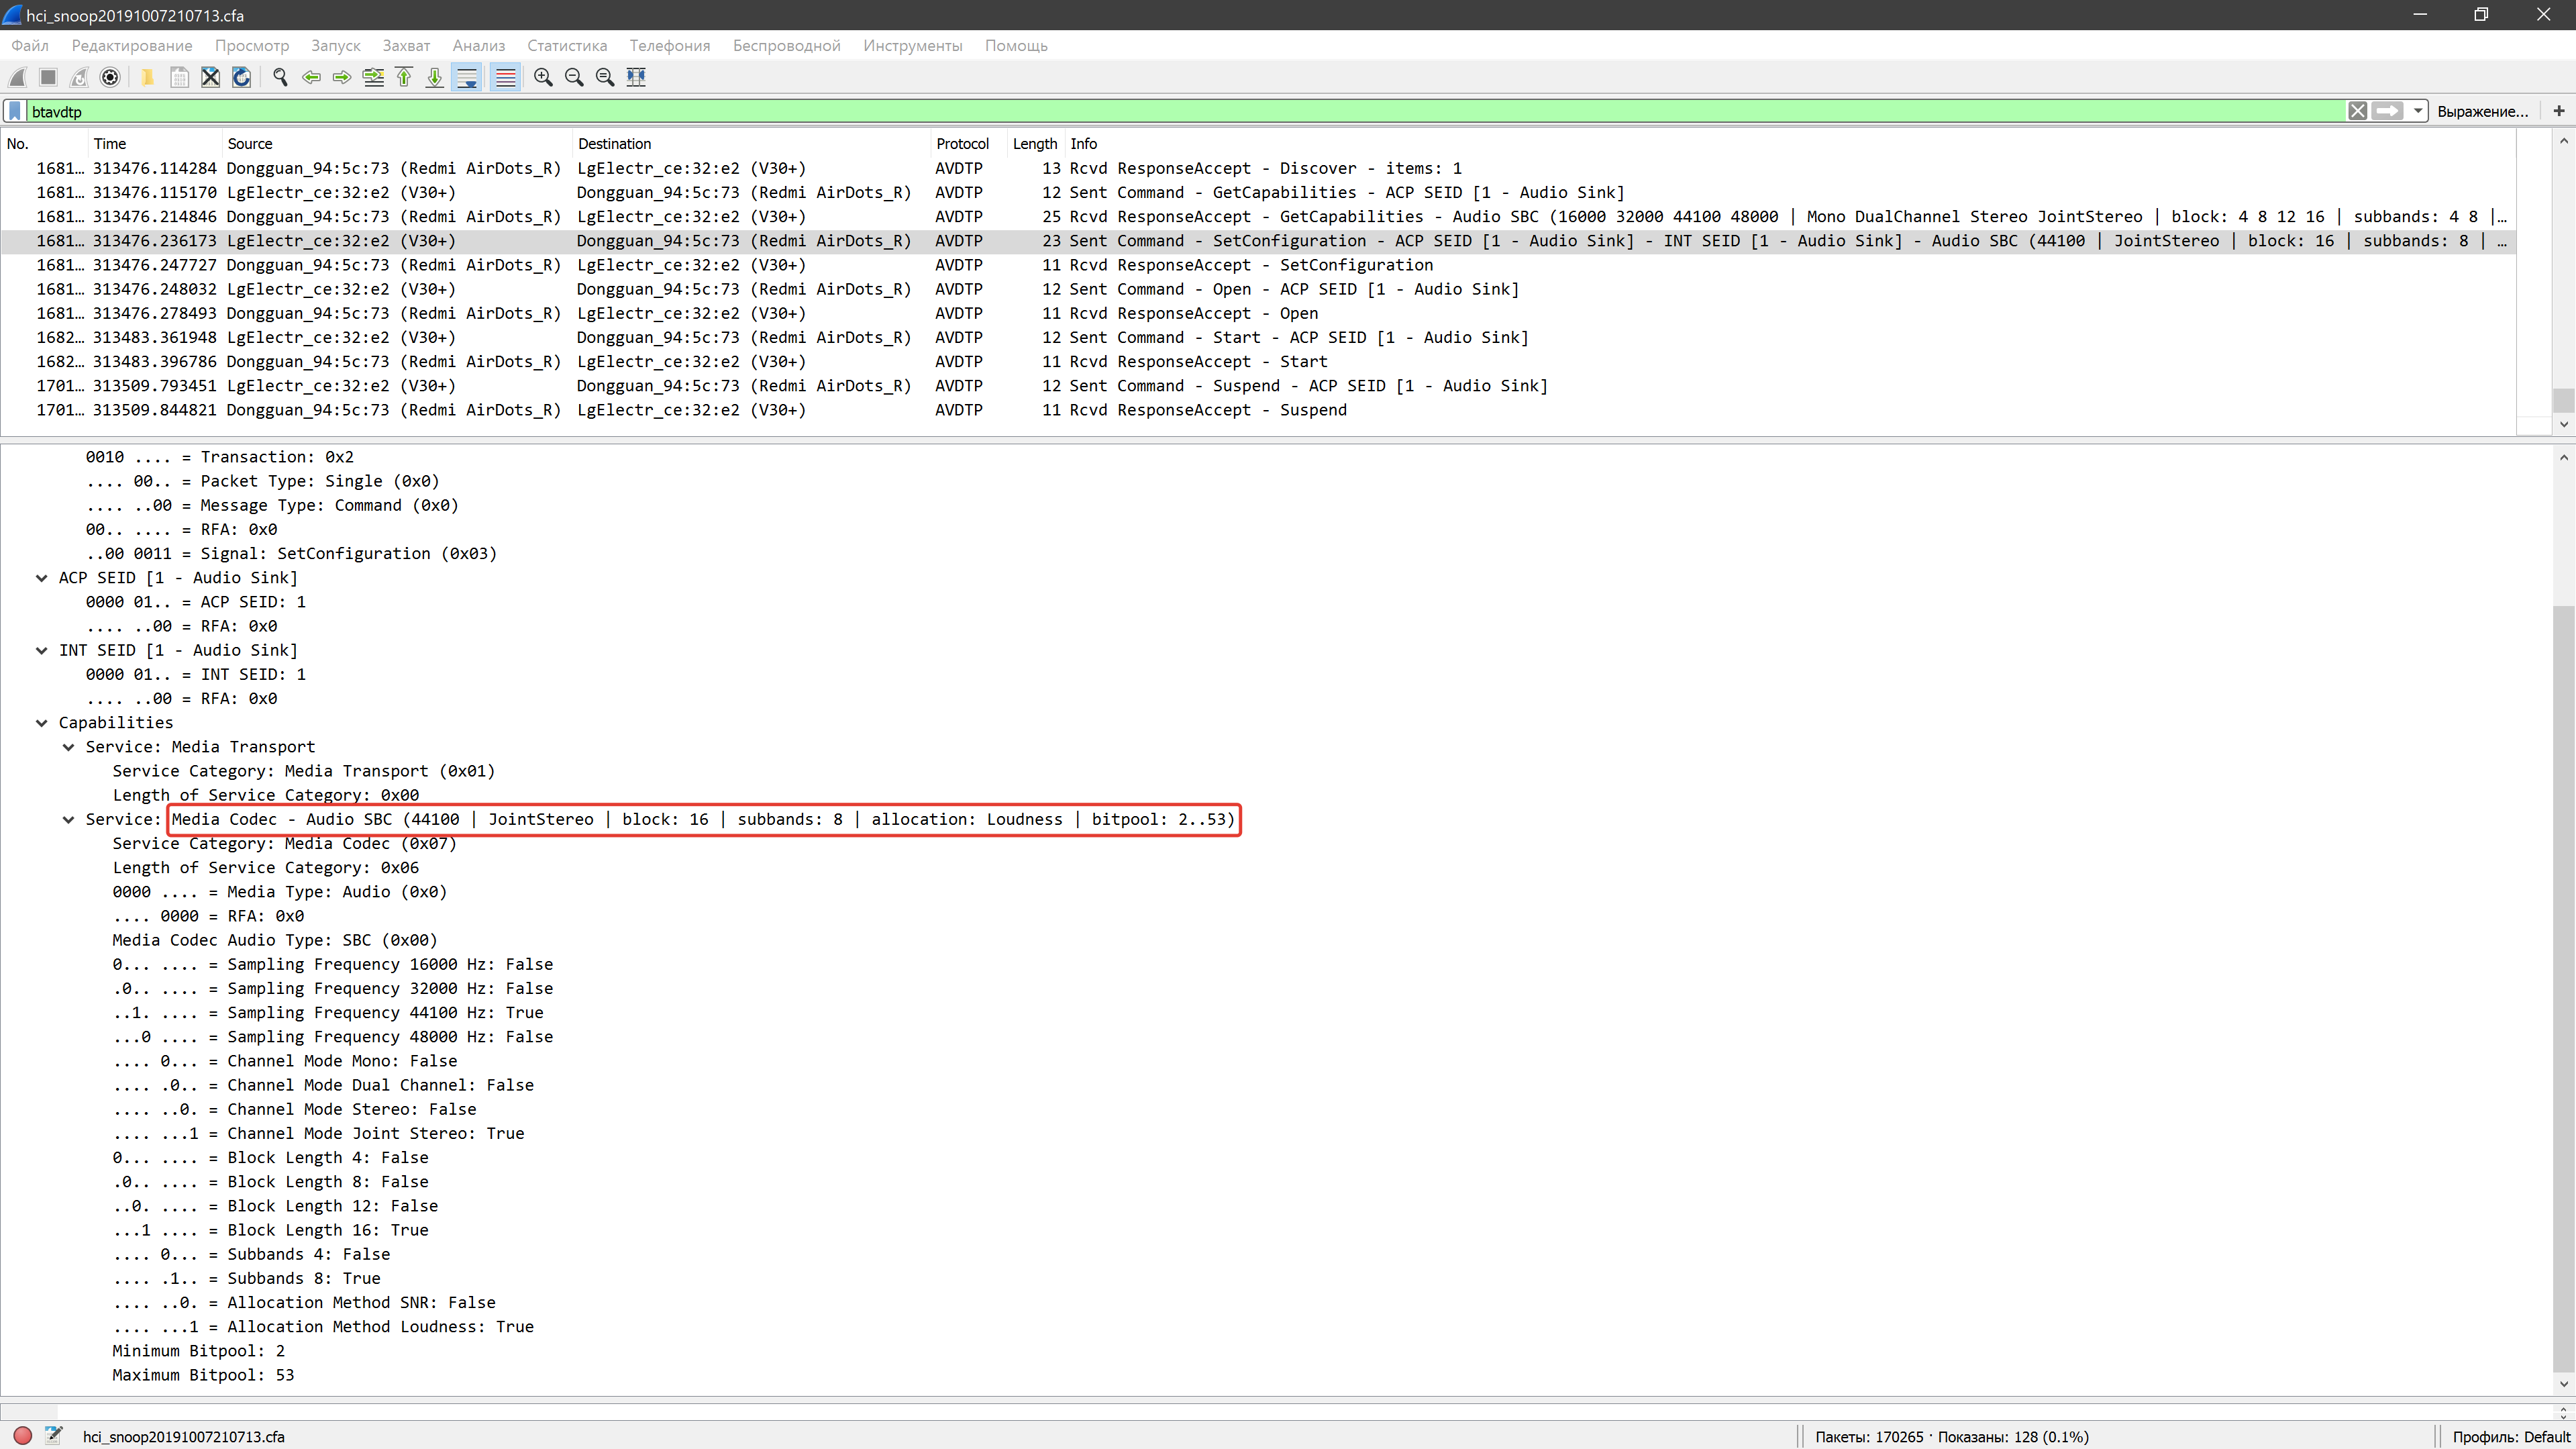The height and width of the screenshot is (1449, 2576).
Task: Open the capture options gear icon
Action: tap(111, 77)
